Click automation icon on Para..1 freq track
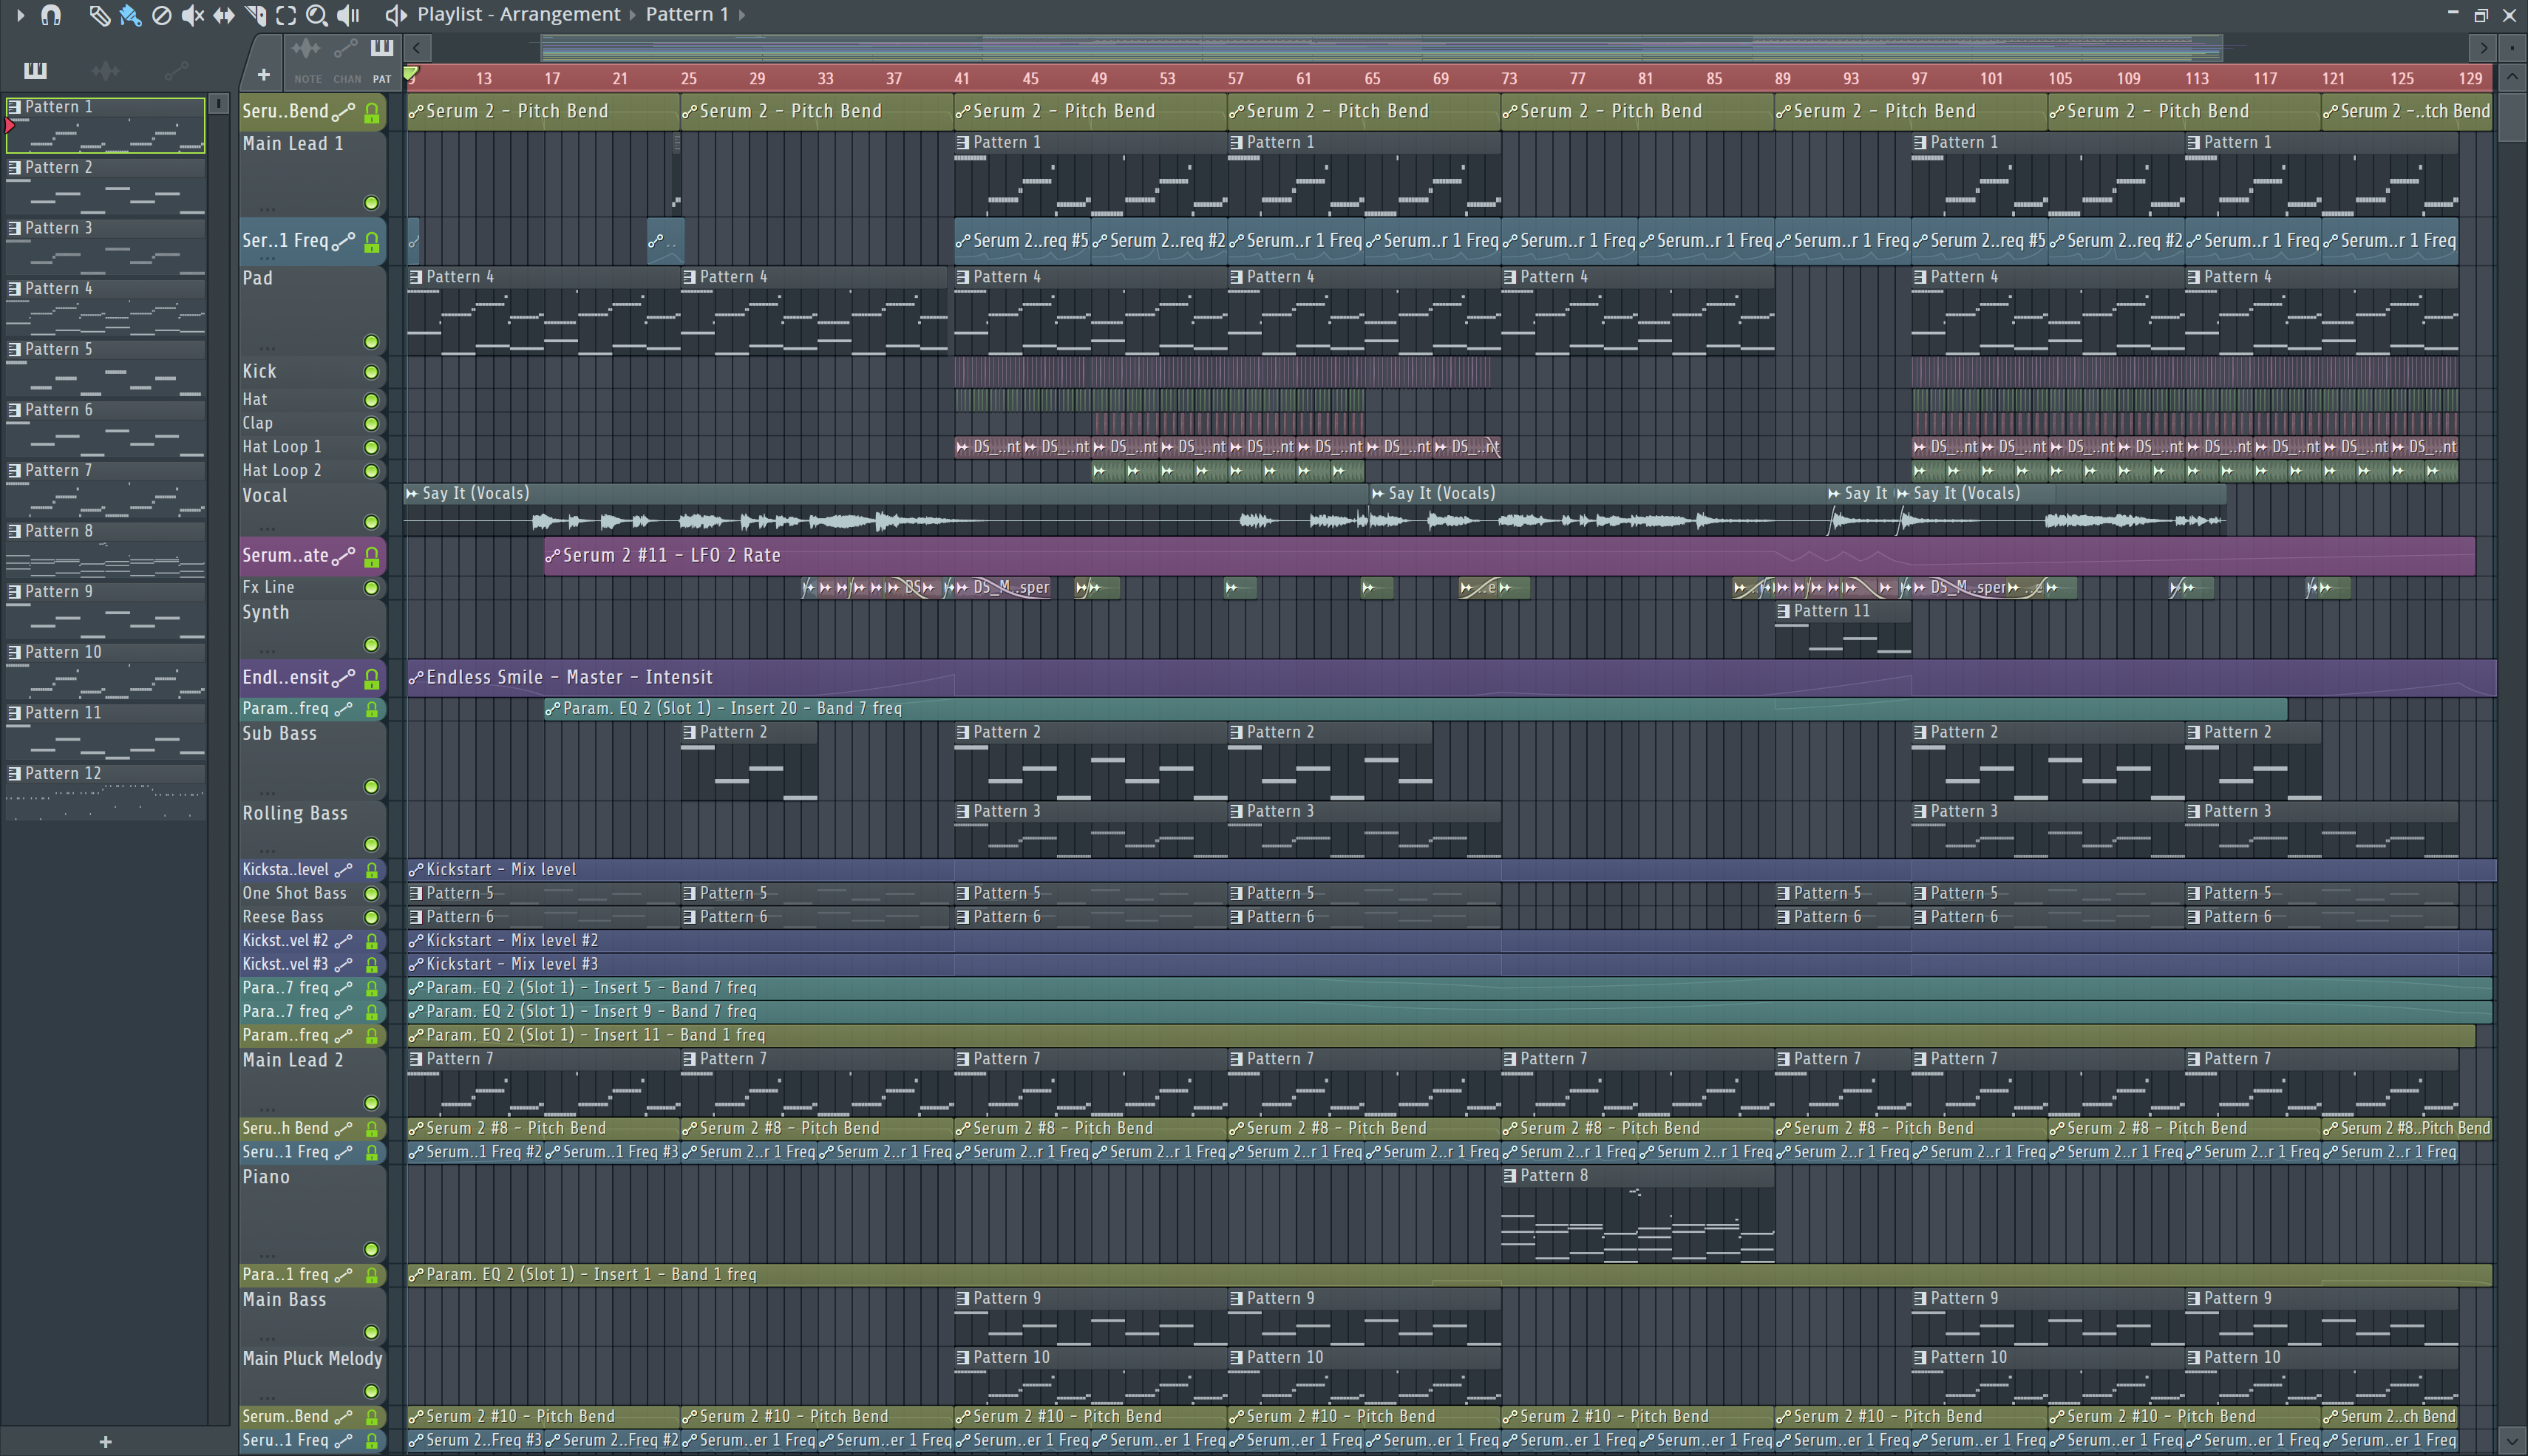This screenshot has height=1456, width=2528. tap(343, 1275)
